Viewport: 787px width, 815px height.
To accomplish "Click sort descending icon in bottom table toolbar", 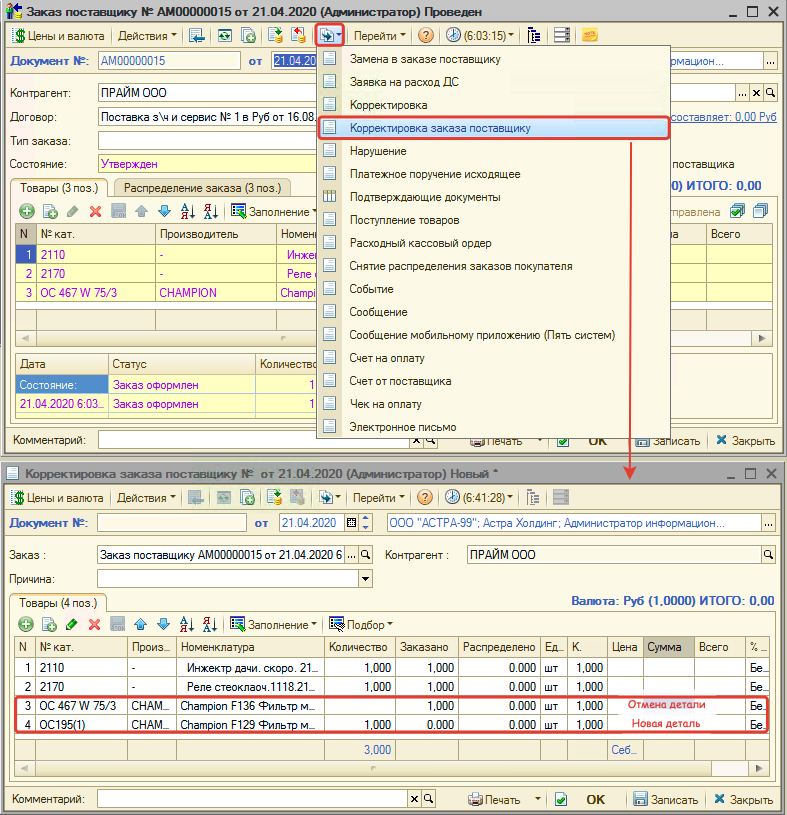I will [209, 624].
